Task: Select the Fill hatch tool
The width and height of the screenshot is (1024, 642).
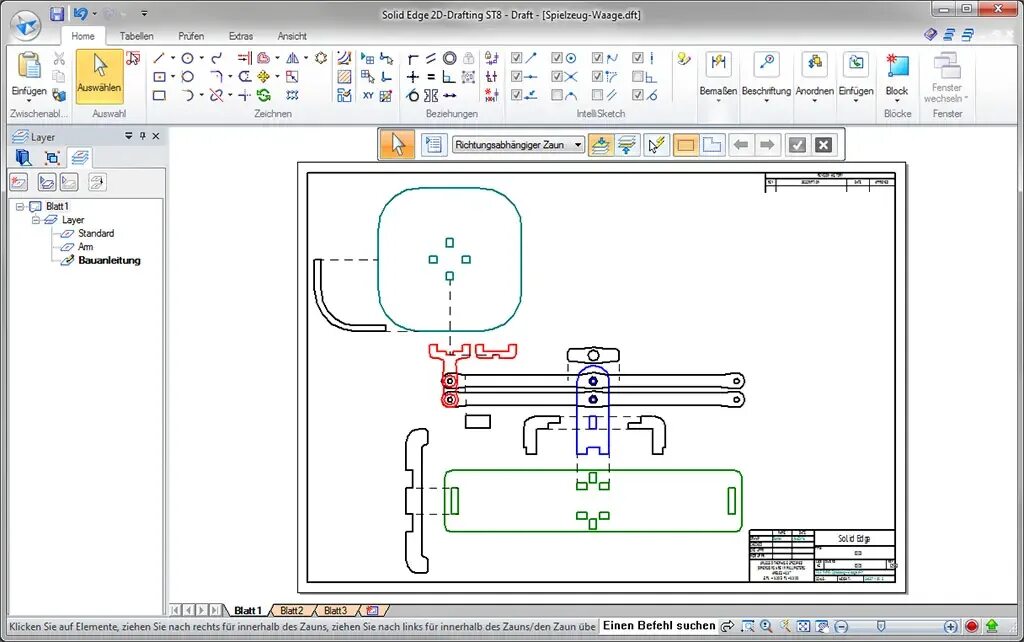Action: (344, 77)
